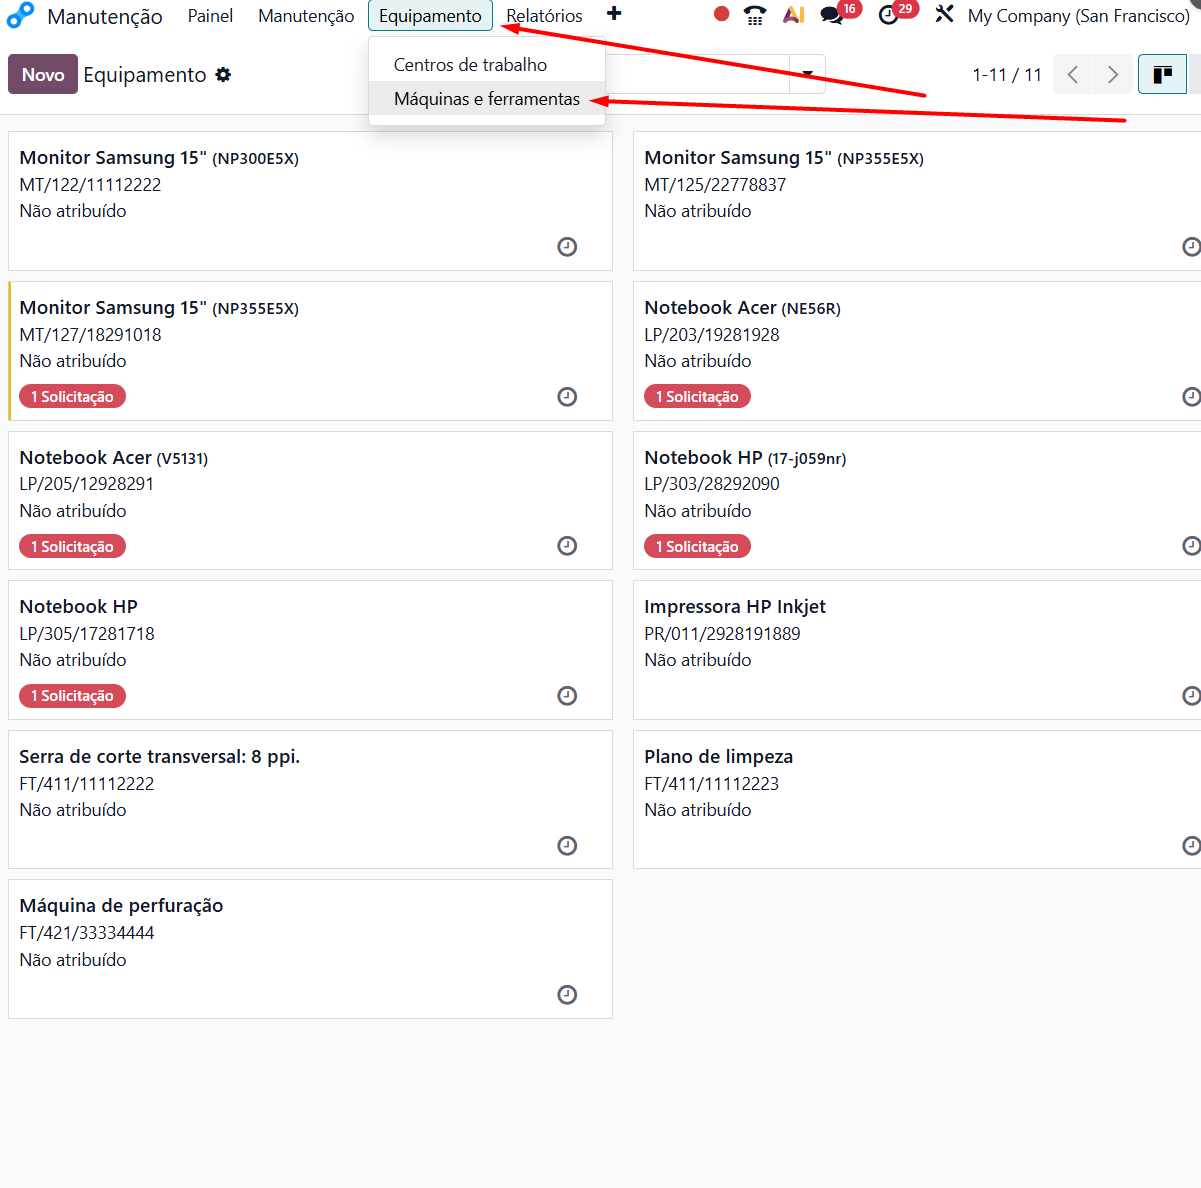Screen dimensions: 1201x1188
Task: Click activity clock on MT/125/22778837 card
Action: click(1191, 247)
